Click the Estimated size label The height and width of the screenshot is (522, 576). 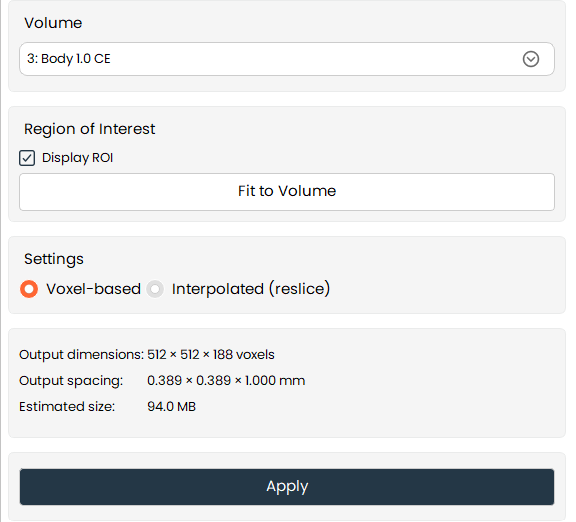[67, 407]
